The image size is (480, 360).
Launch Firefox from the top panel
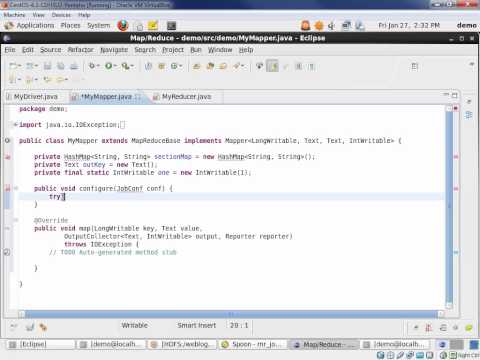pyautogui.click(x=123, y=25)
